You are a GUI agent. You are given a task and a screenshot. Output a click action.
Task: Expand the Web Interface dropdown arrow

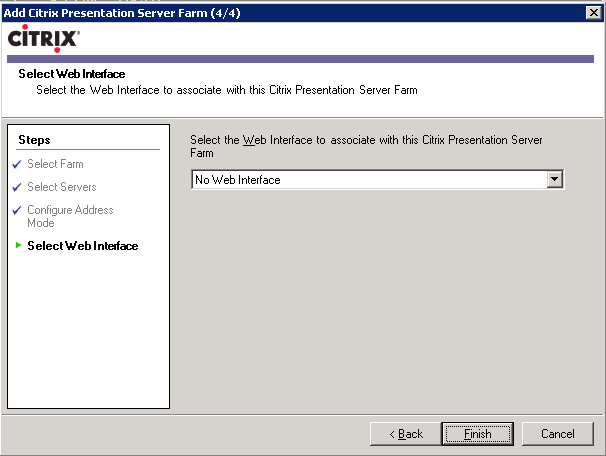coord(554,180)
